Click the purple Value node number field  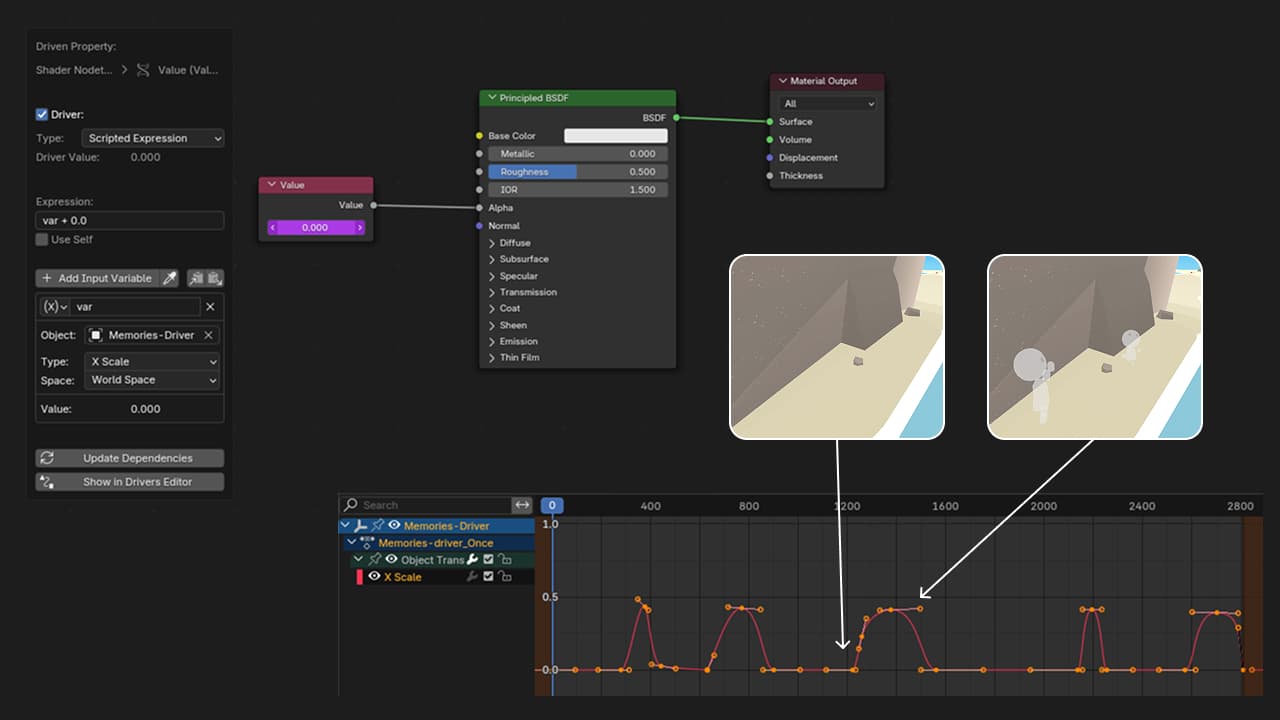pyautogui.click(x=316, y=227)
